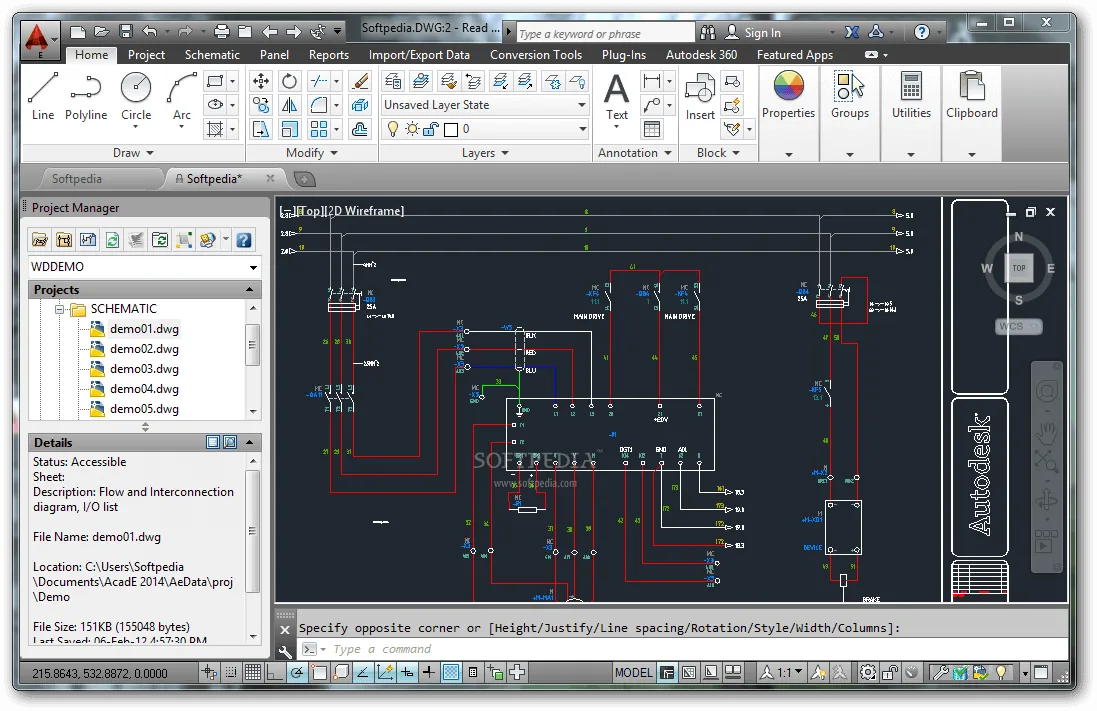Select the Polyline tool
Image resolution: width=1097 pixels, height=711 pixels.
(86, 97)
